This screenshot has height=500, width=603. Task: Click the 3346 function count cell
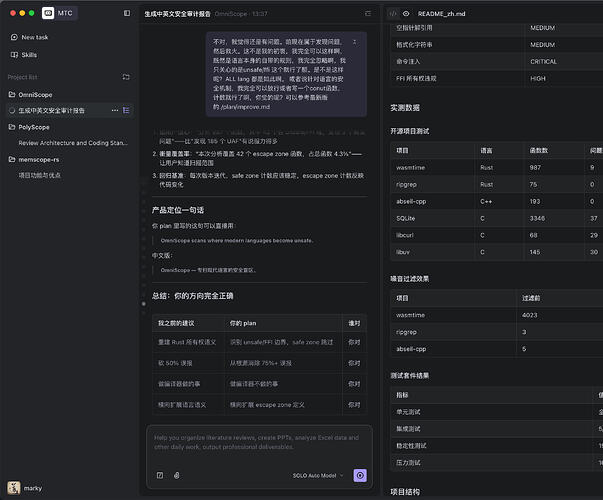[x=537, y=218]
